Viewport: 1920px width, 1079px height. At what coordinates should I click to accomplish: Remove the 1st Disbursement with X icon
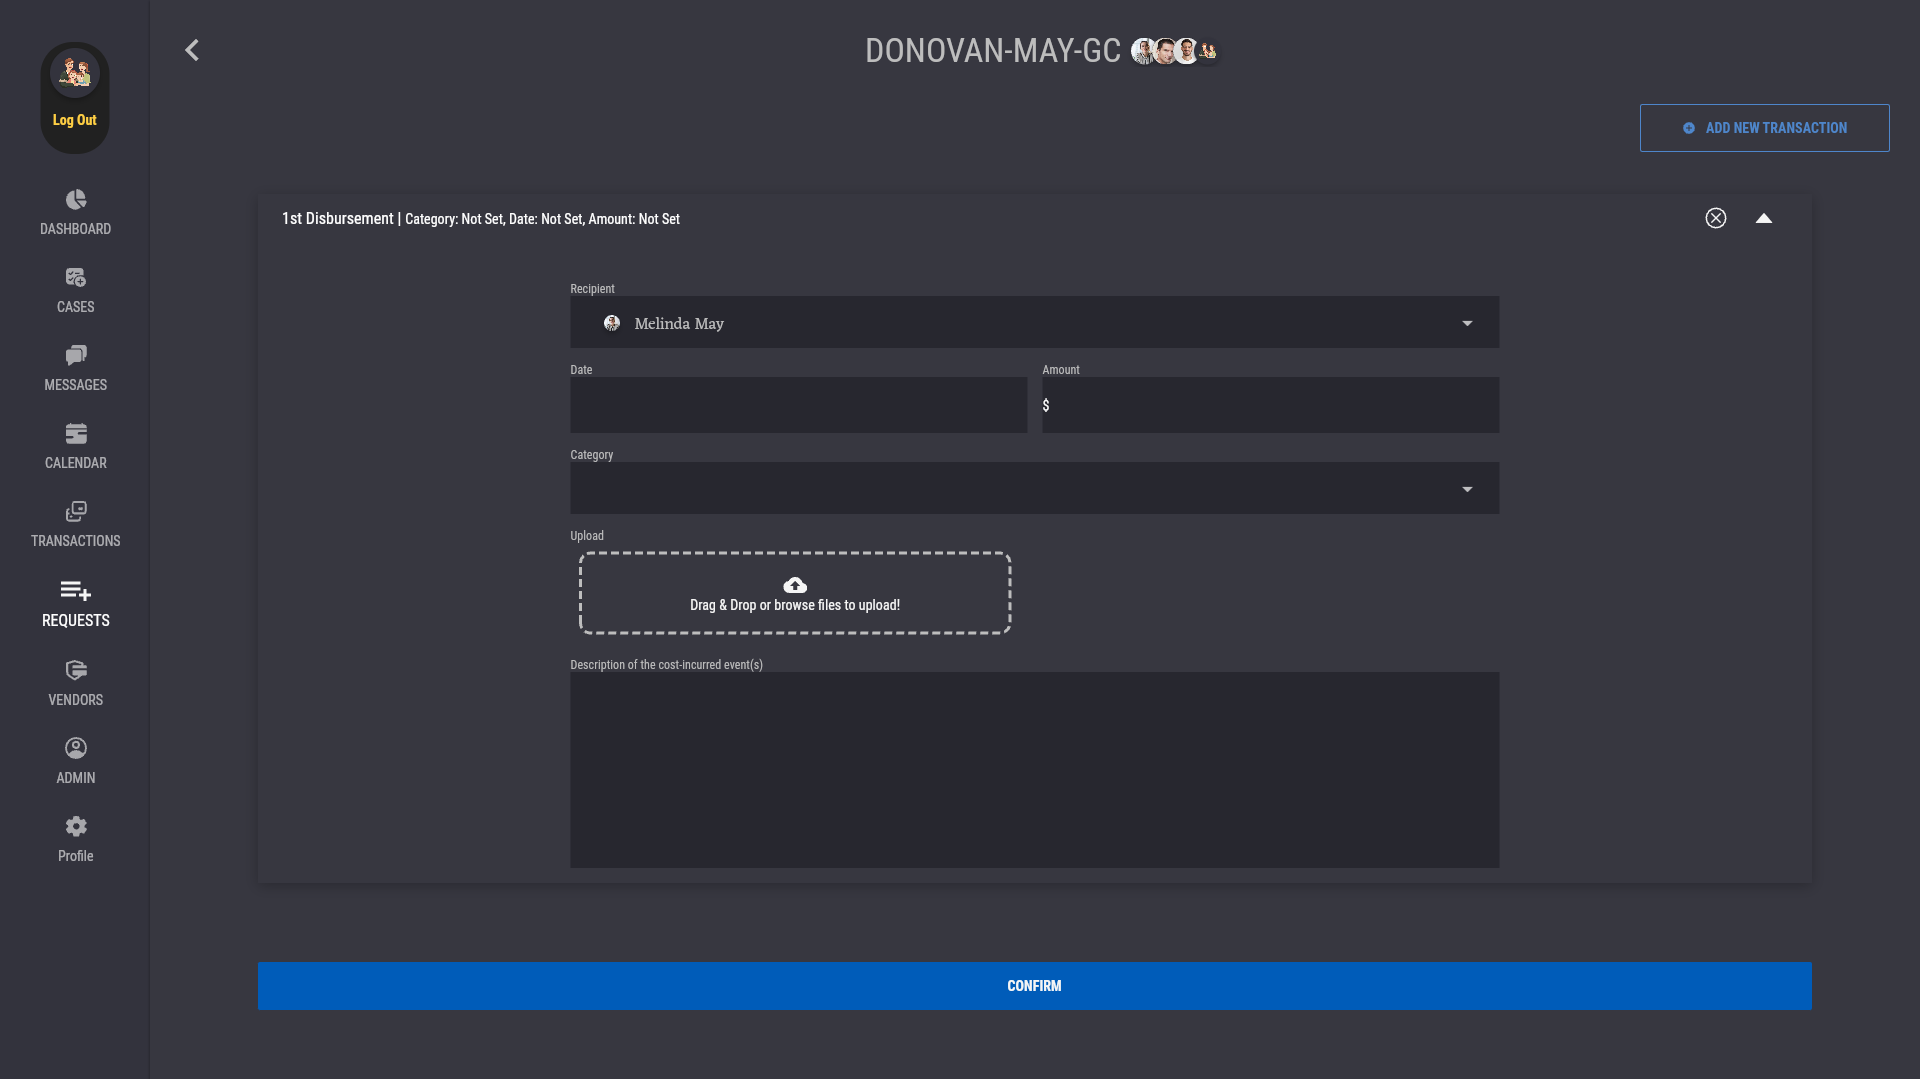pos(1715,218)
